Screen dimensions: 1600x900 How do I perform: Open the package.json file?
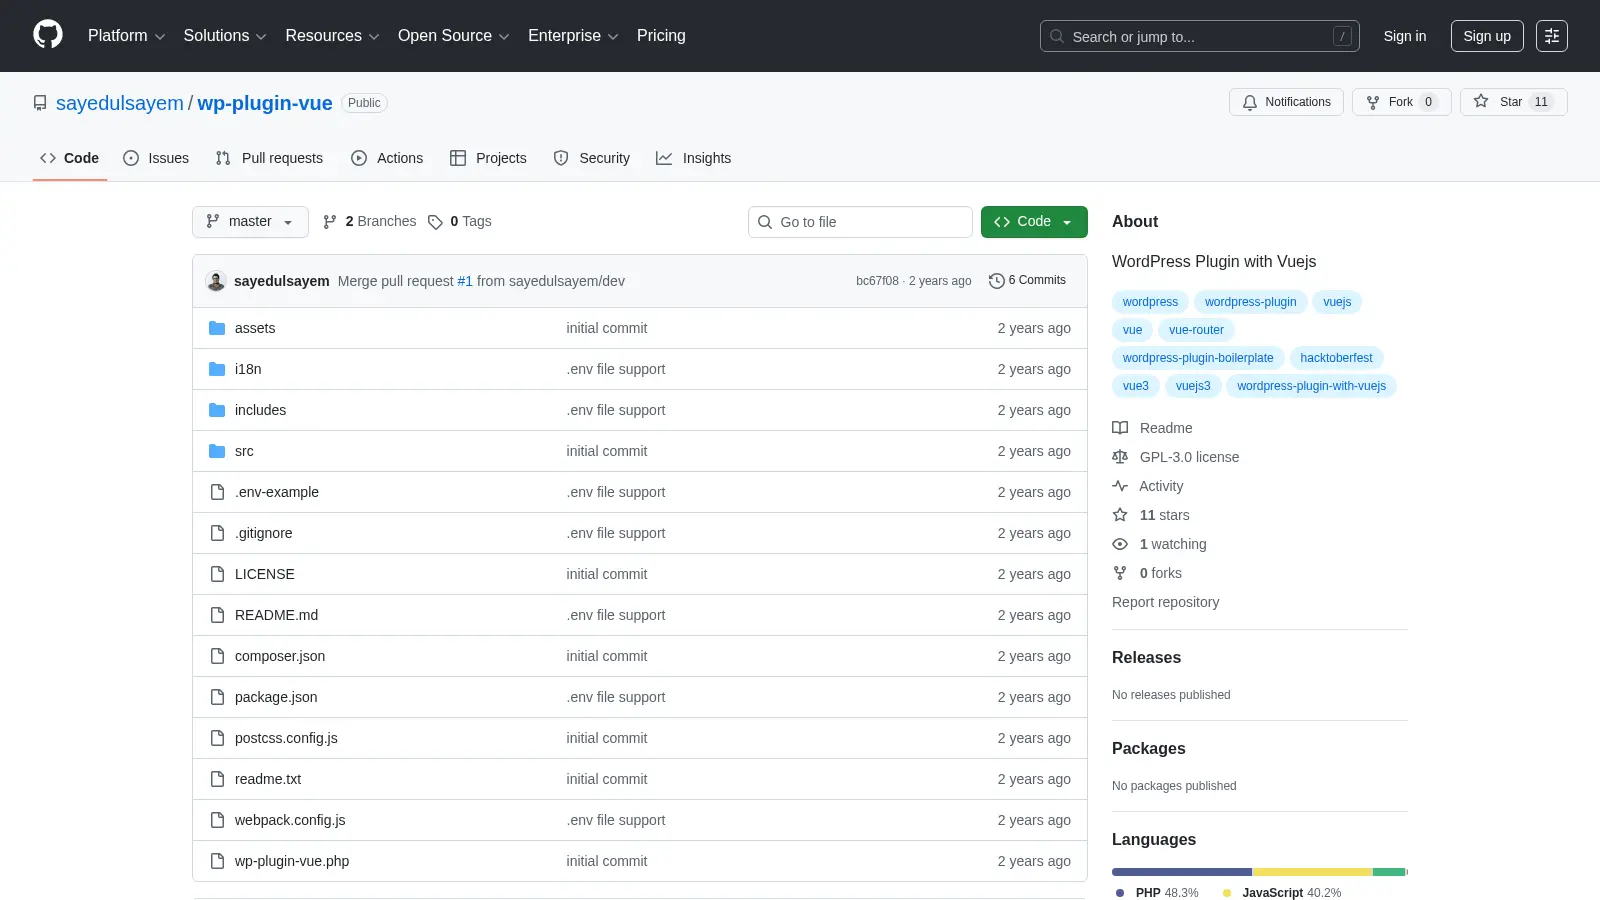(276, 697)
